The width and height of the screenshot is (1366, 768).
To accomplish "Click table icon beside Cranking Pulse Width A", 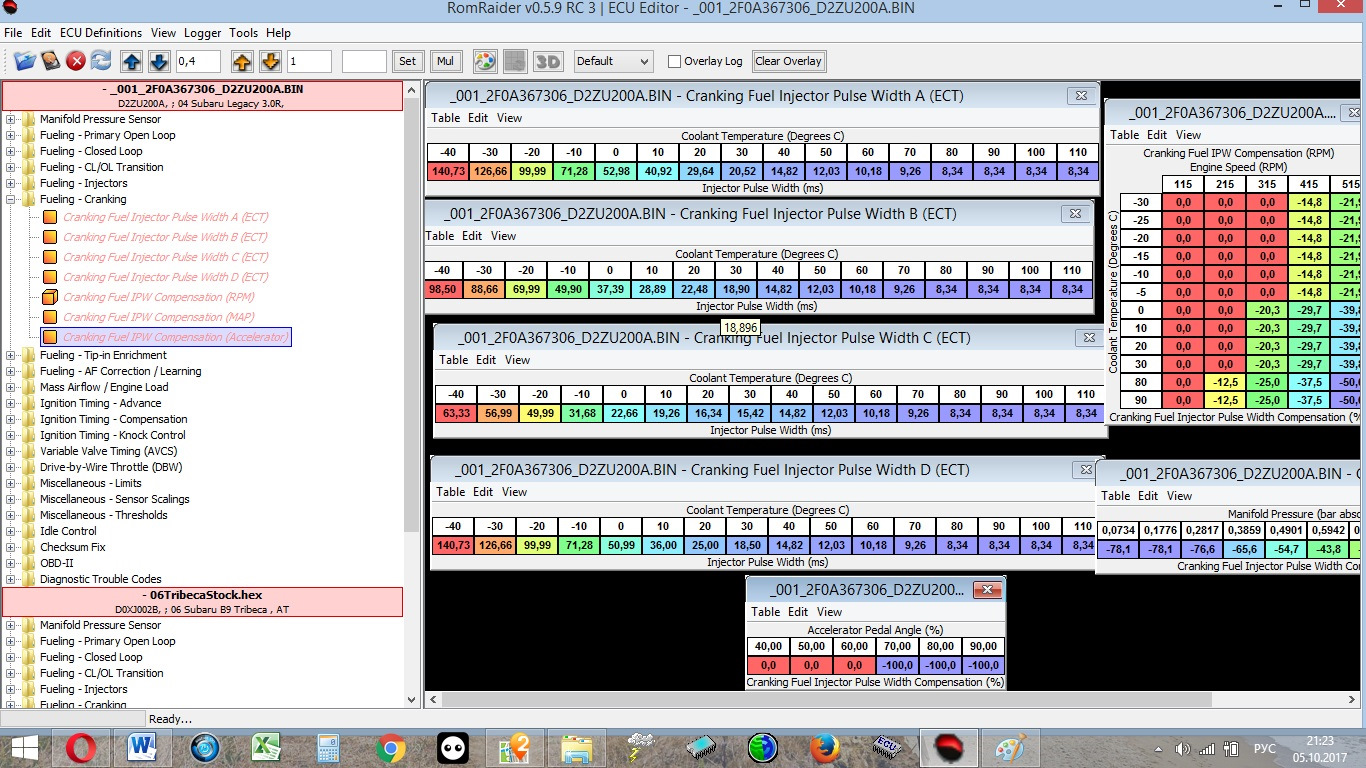I will click(x=50, y=217).
